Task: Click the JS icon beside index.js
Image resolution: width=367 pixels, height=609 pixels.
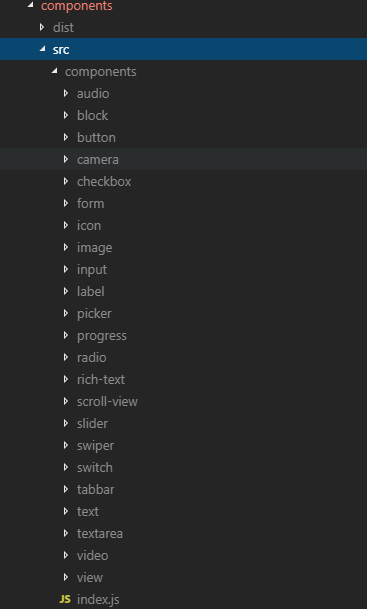Action: [x=65, y=599]
